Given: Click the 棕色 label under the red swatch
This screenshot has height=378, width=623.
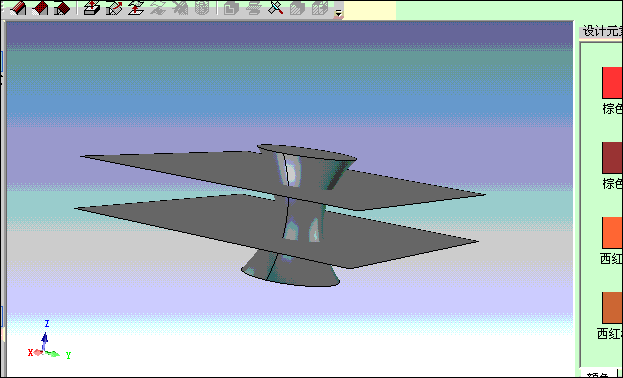Looking at the screenshot, I should pyautogui.click(x=613, y=109).
